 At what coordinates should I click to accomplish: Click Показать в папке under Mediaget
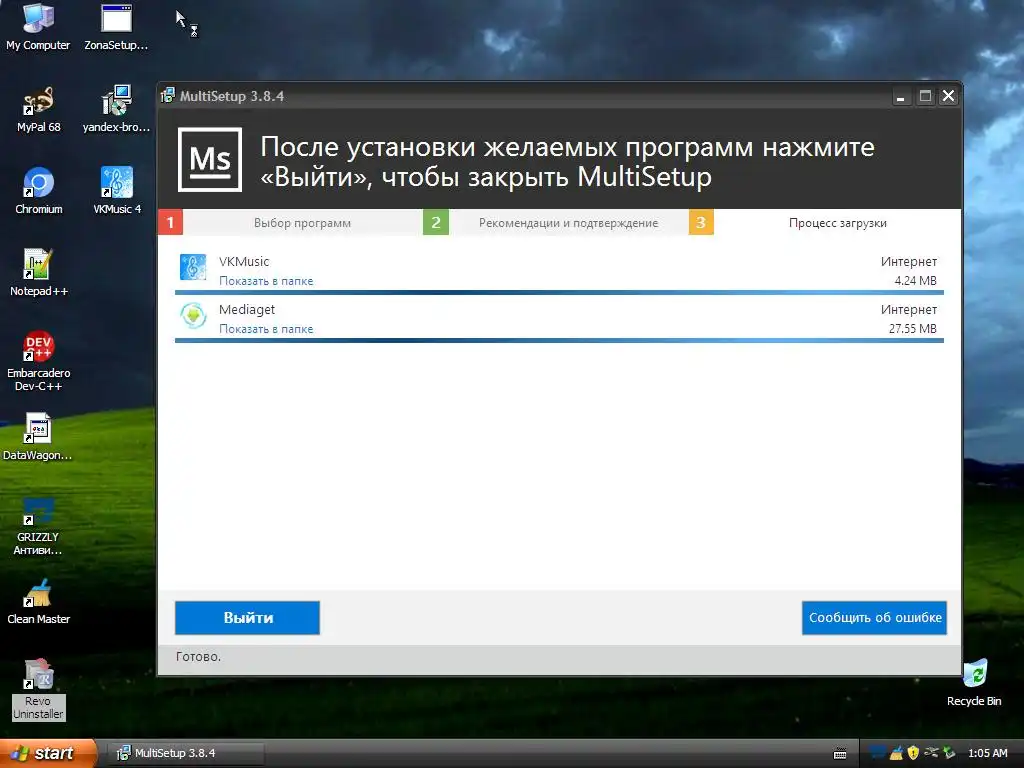[266, 329]
